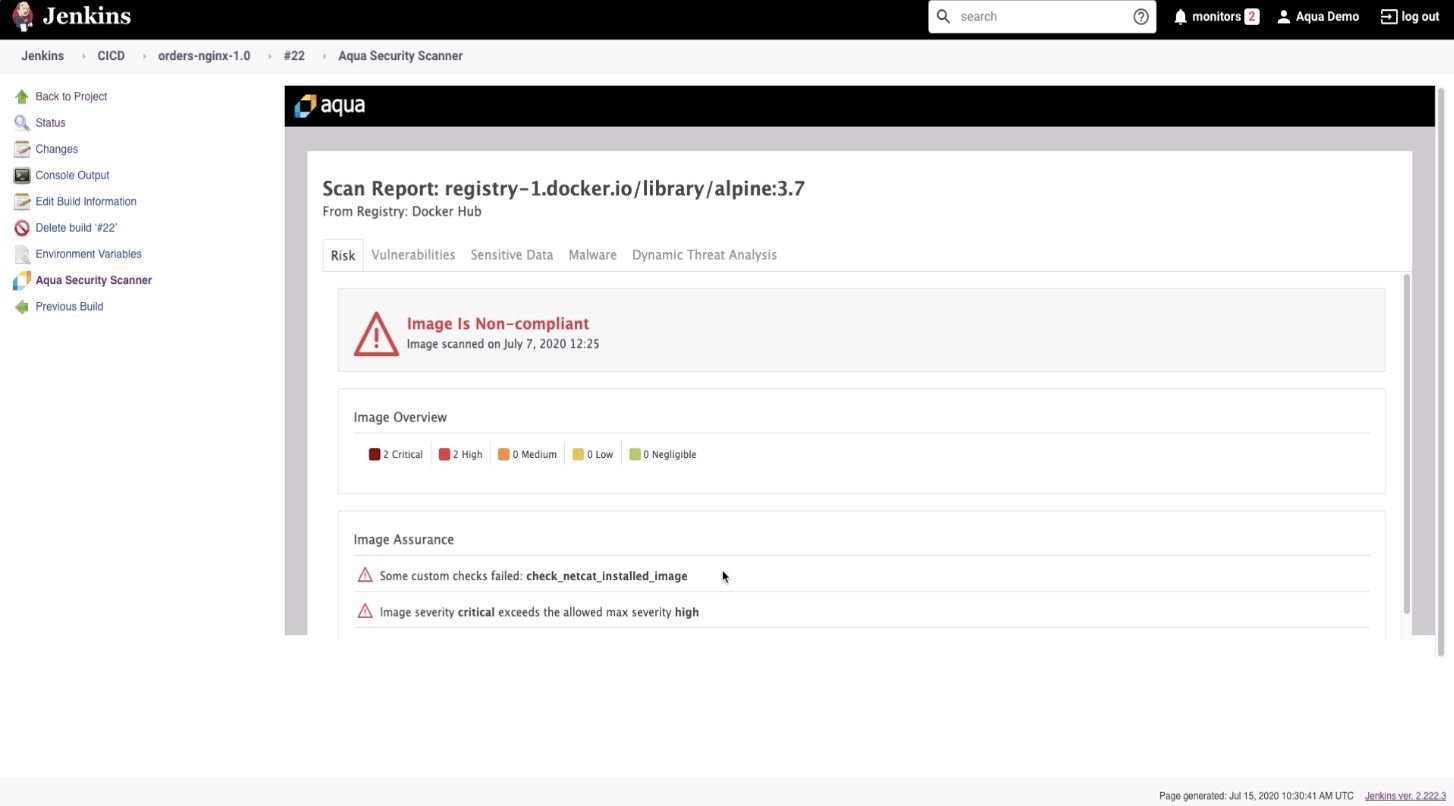Screen dimensions: 1454x806
Task: Click the red High severity swatch
Action: click(444, 454)
